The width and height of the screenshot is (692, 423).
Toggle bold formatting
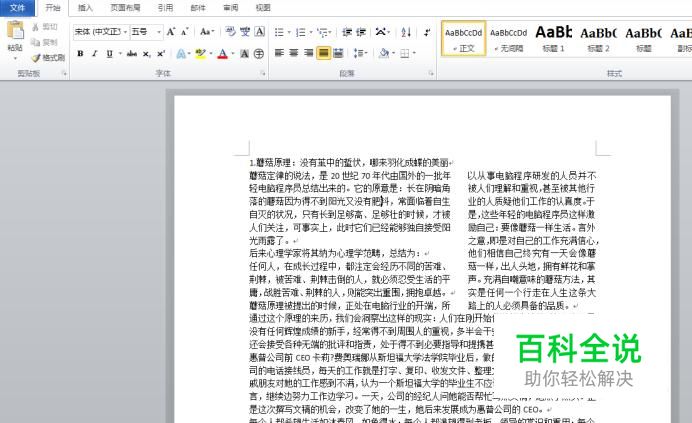coord(80,54)
